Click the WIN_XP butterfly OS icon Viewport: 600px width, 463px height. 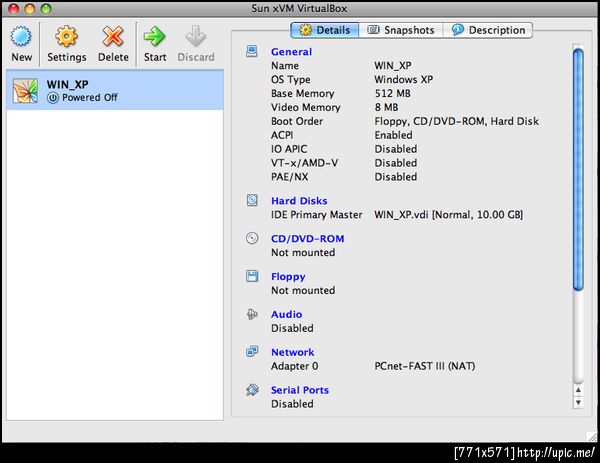pyautogui.click(x=25, y=91)
